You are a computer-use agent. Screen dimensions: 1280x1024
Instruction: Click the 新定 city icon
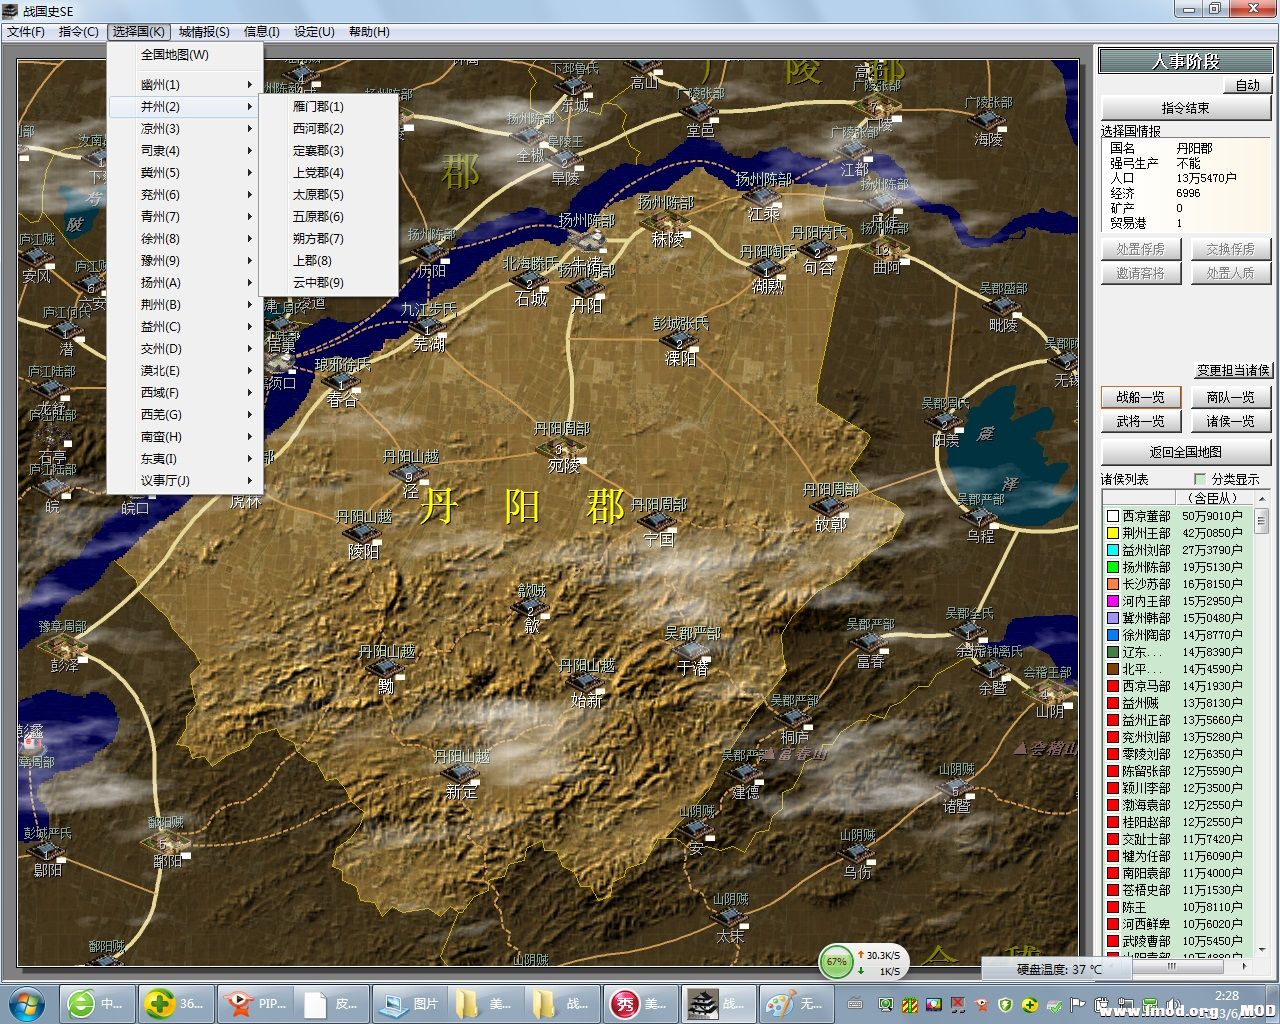(460, 775)
